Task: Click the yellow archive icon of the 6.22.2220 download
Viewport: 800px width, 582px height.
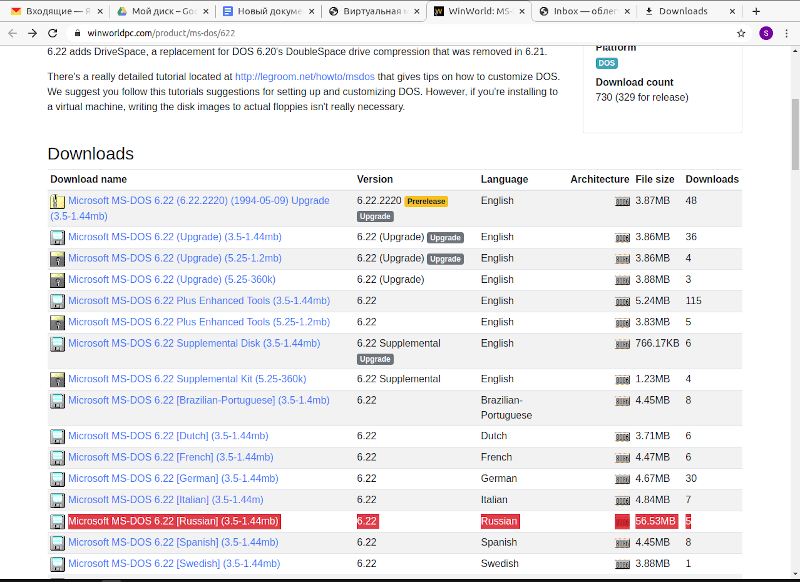Action: (58, 201)
